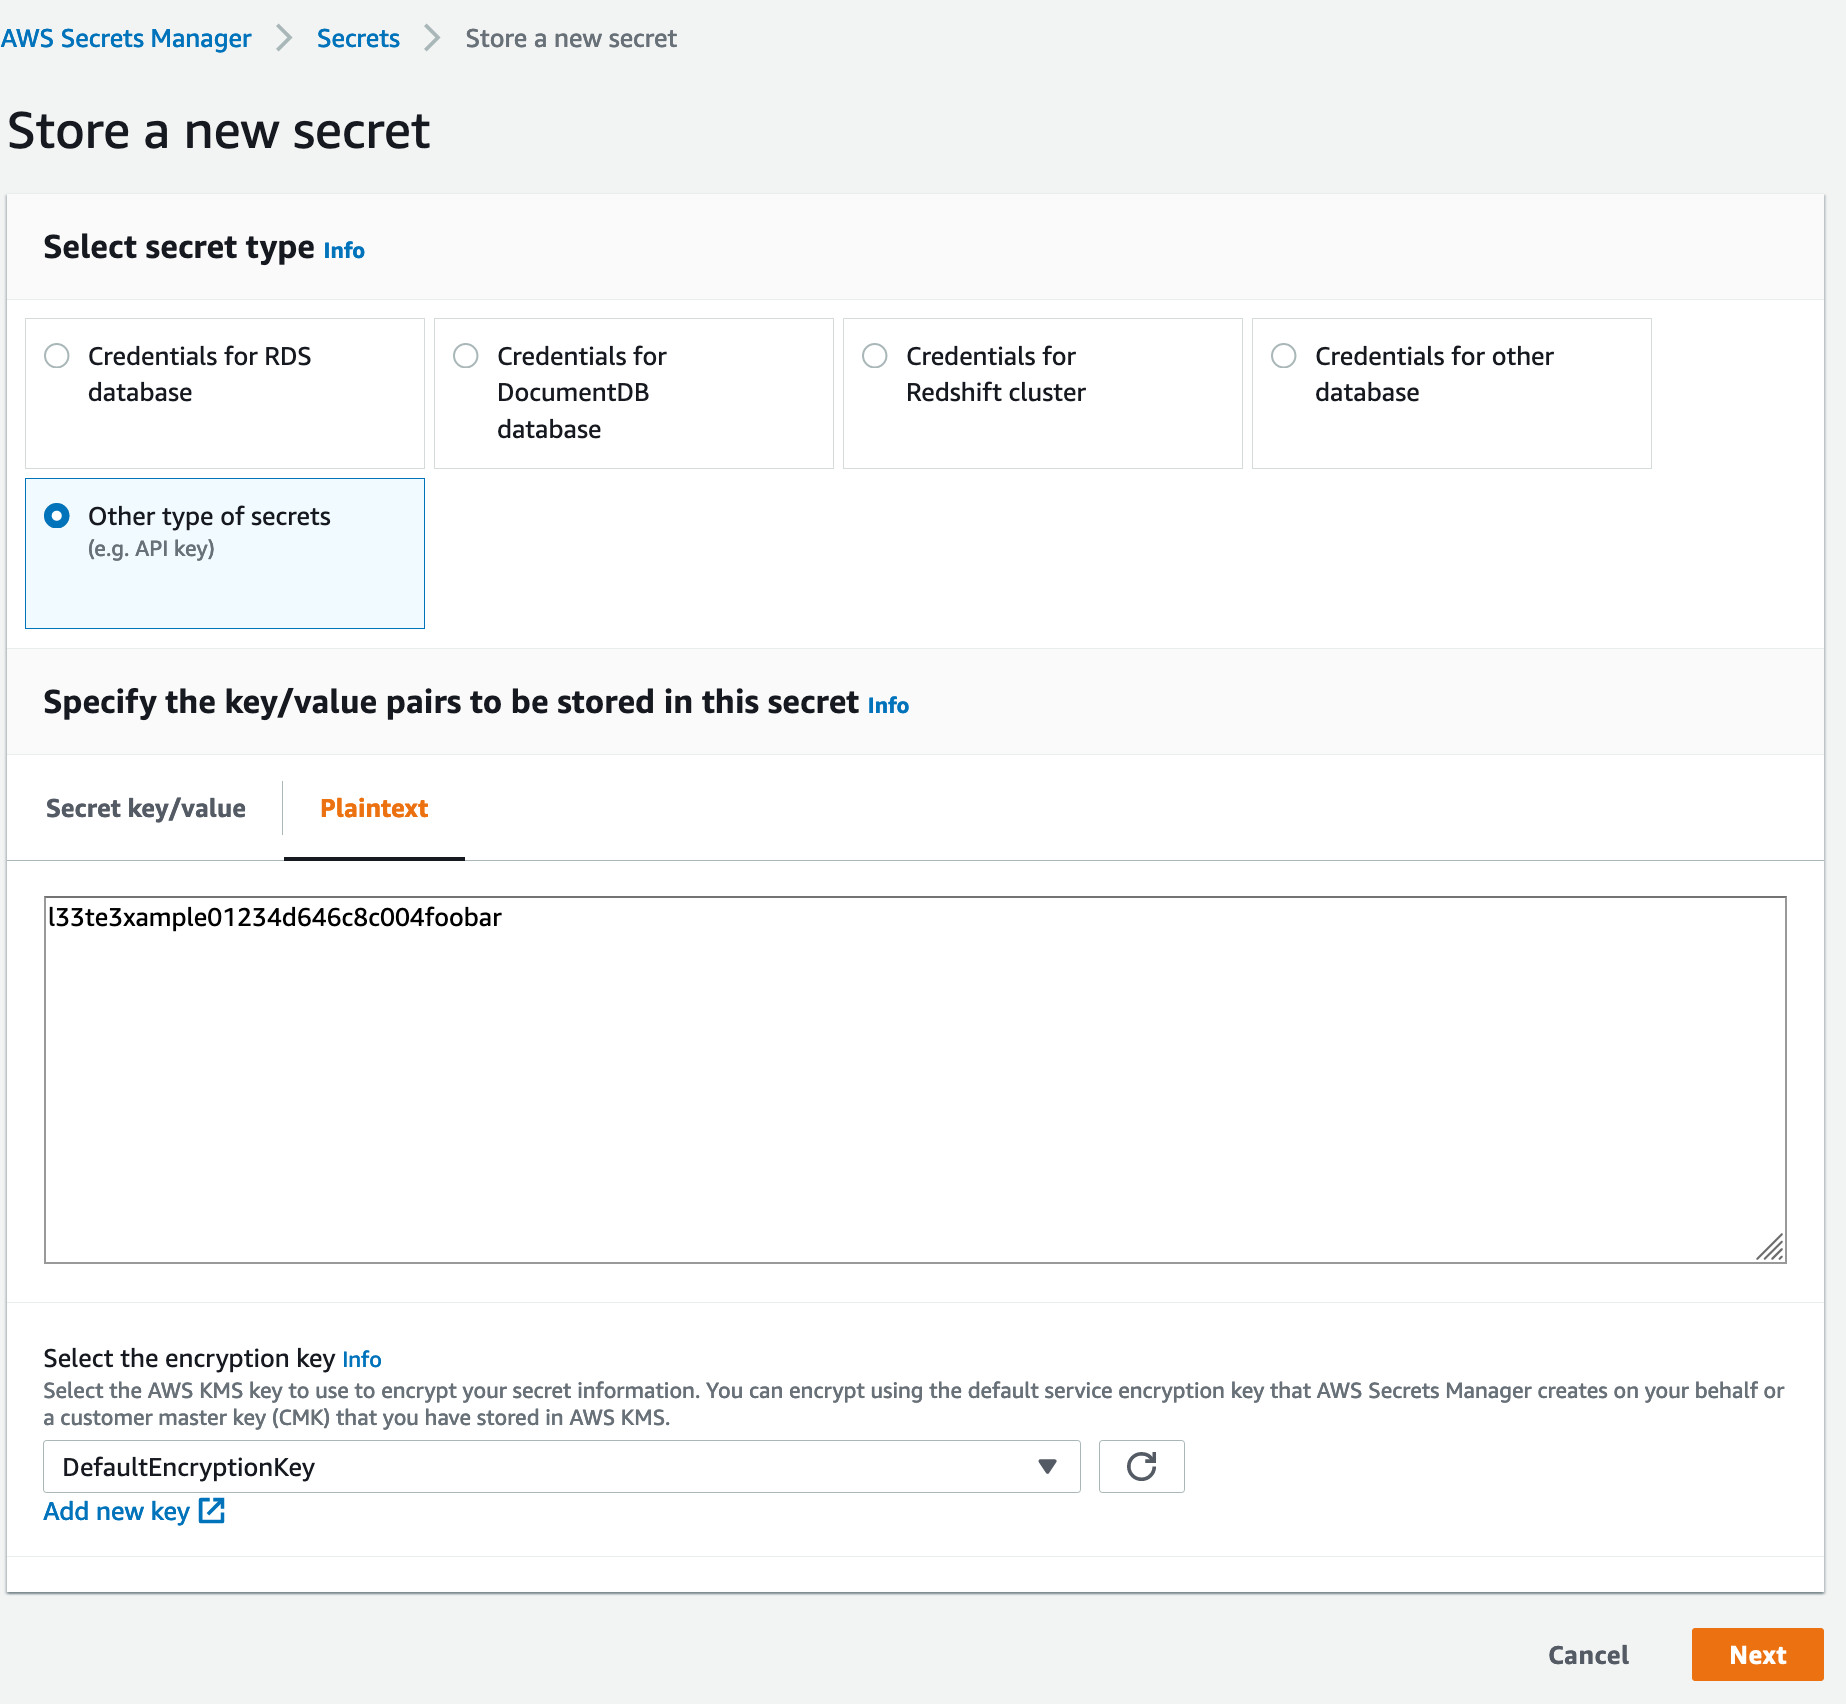Select Other type of secrets radio
Screen dimensions: 1846x1704
tap(57, 516)
